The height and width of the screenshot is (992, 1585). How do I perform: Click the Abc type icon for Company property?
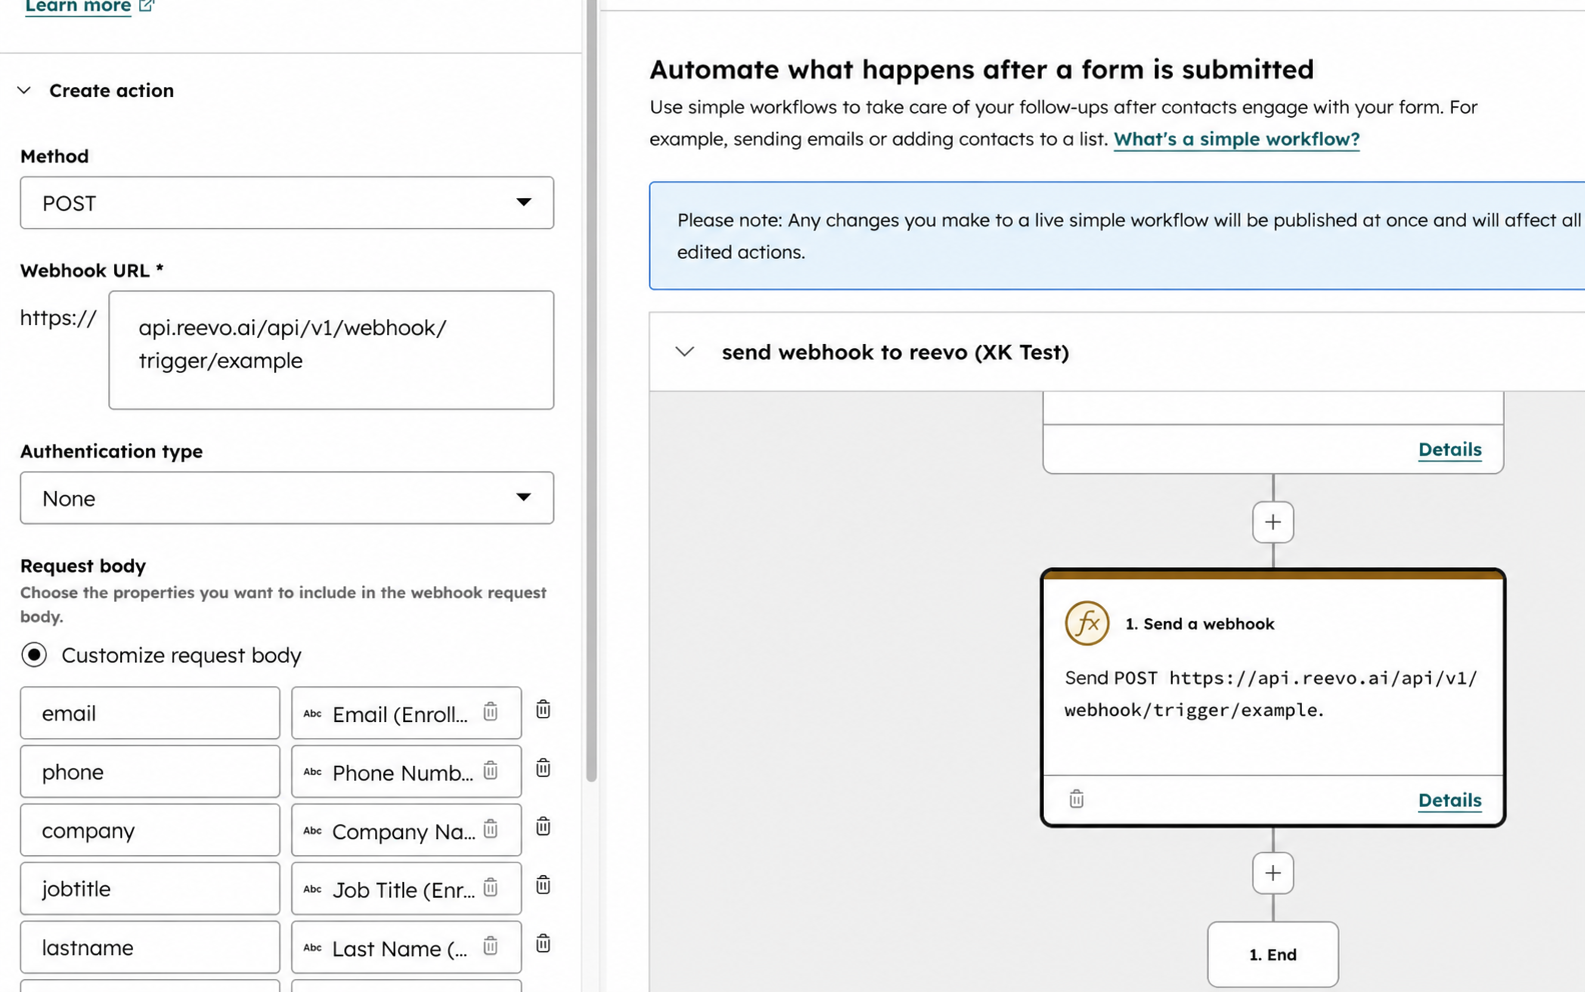coord(312,831)
